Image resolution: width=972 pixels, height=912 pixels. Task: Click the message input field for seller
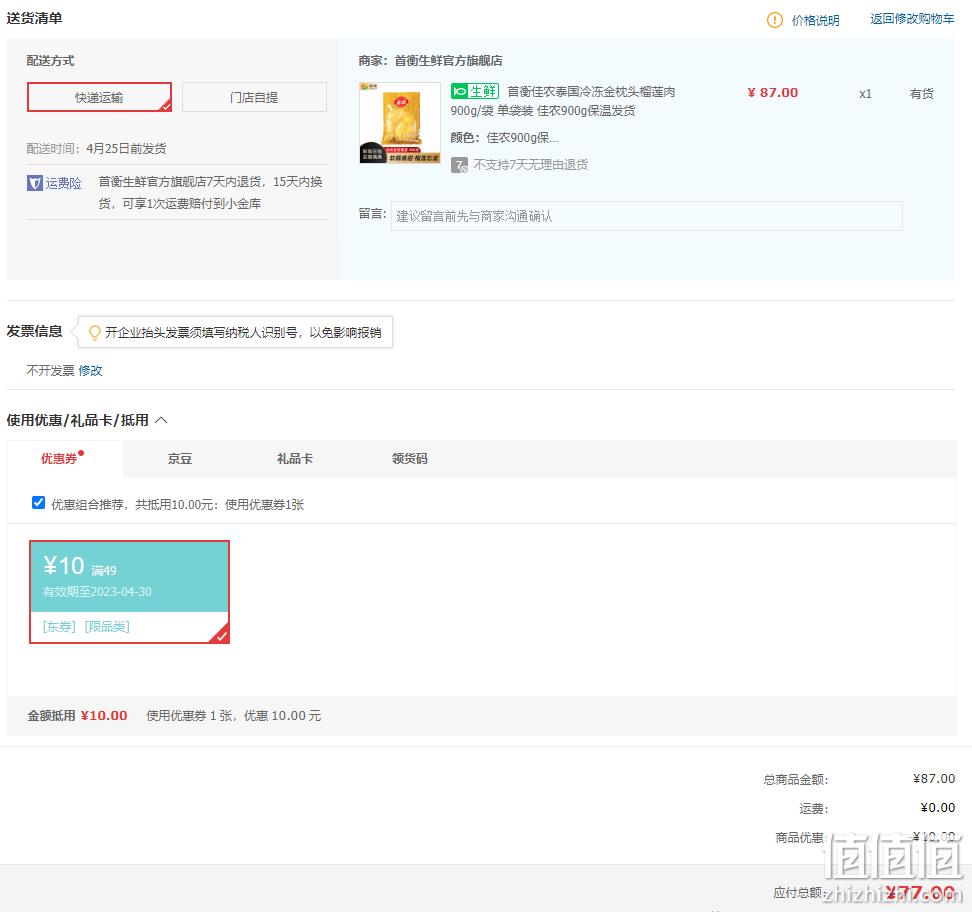click(x=647, y=216)
